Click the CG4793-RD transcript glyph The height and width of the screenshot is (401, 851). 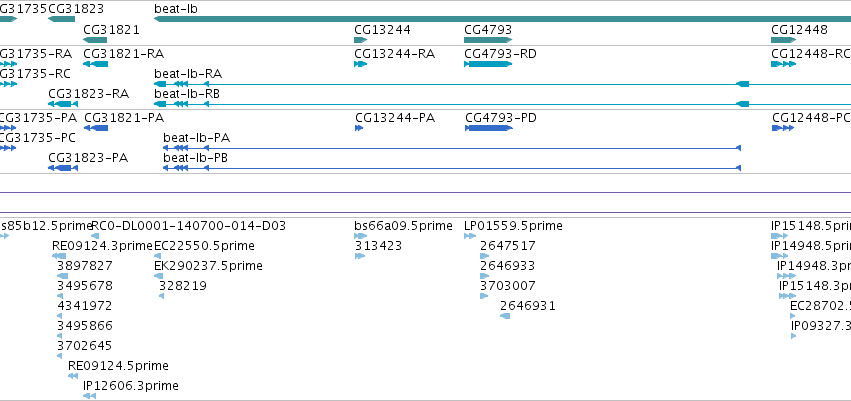(x=488, y=64)
